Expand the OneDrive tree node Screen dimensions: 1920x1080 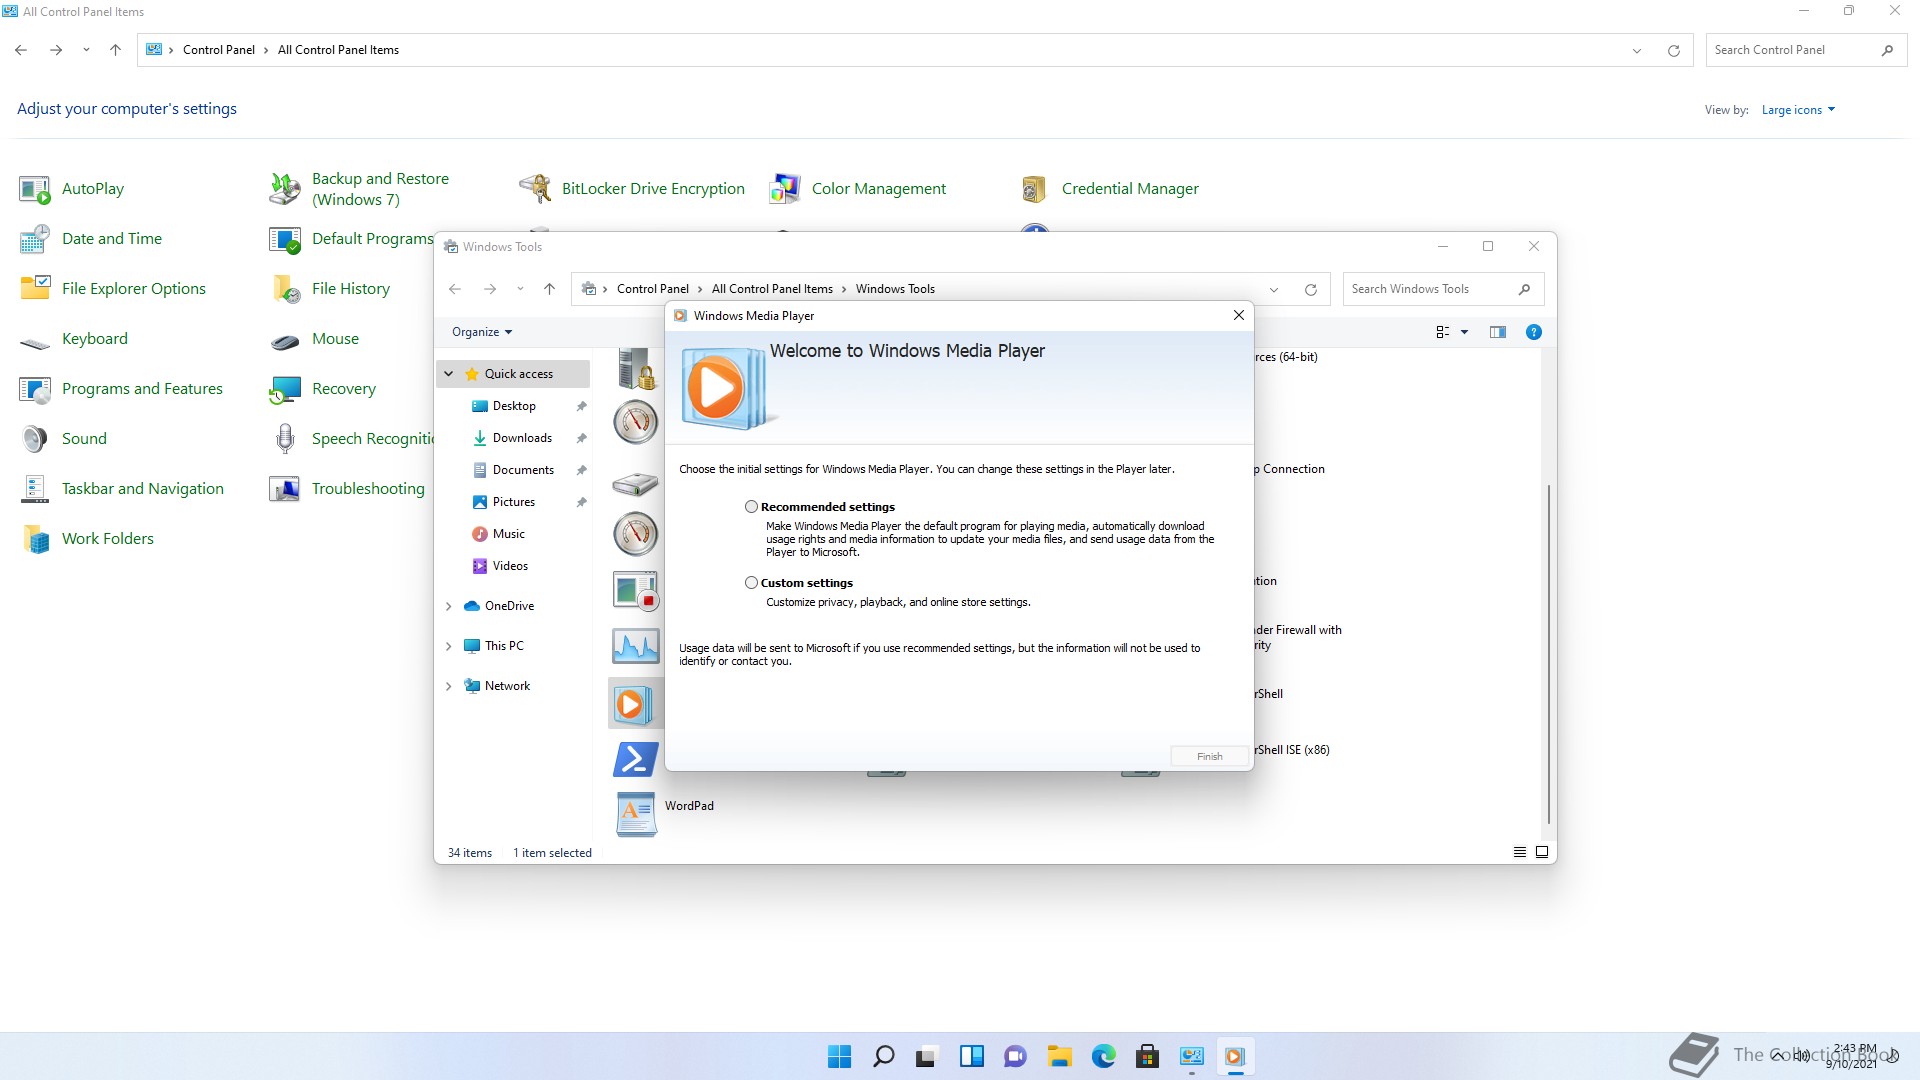[x=449, y=606]
